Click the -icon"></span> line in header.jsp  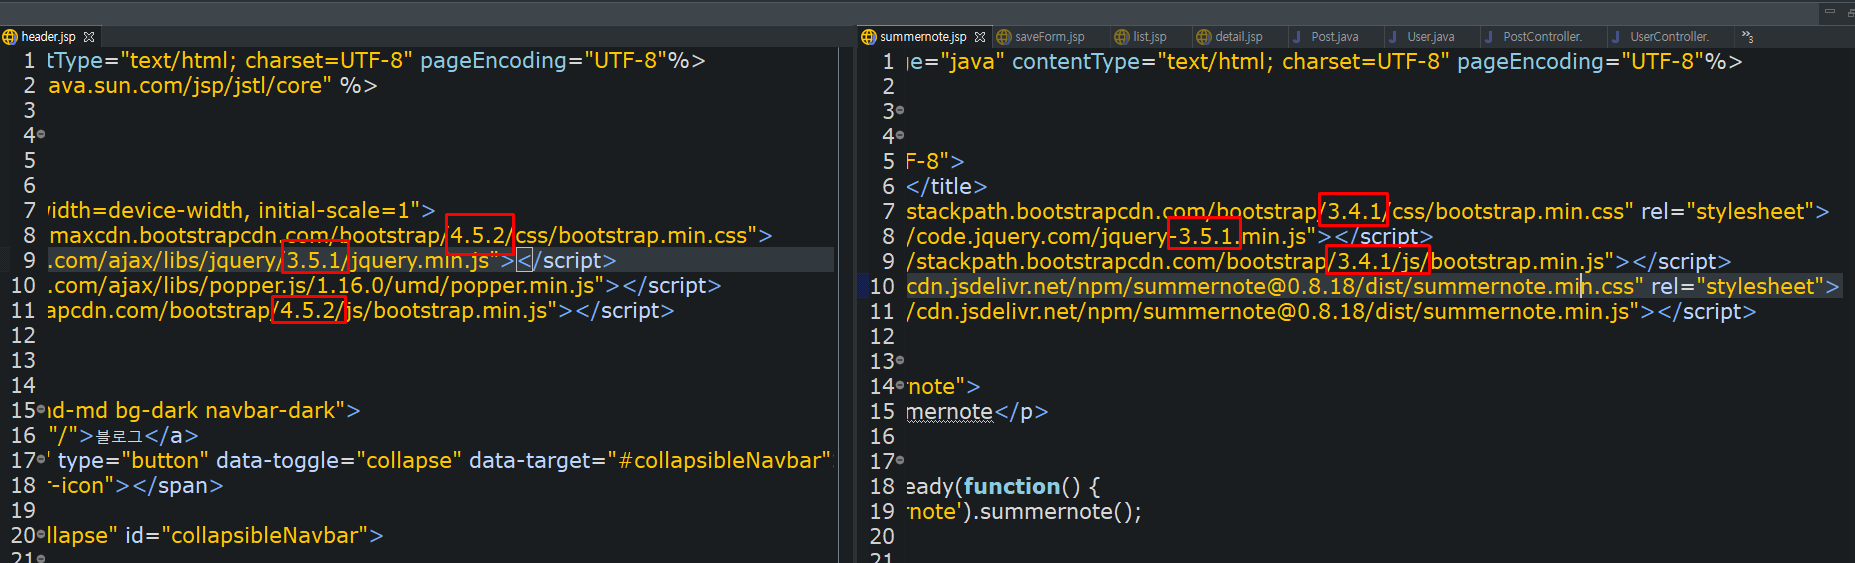click(136, 486)
